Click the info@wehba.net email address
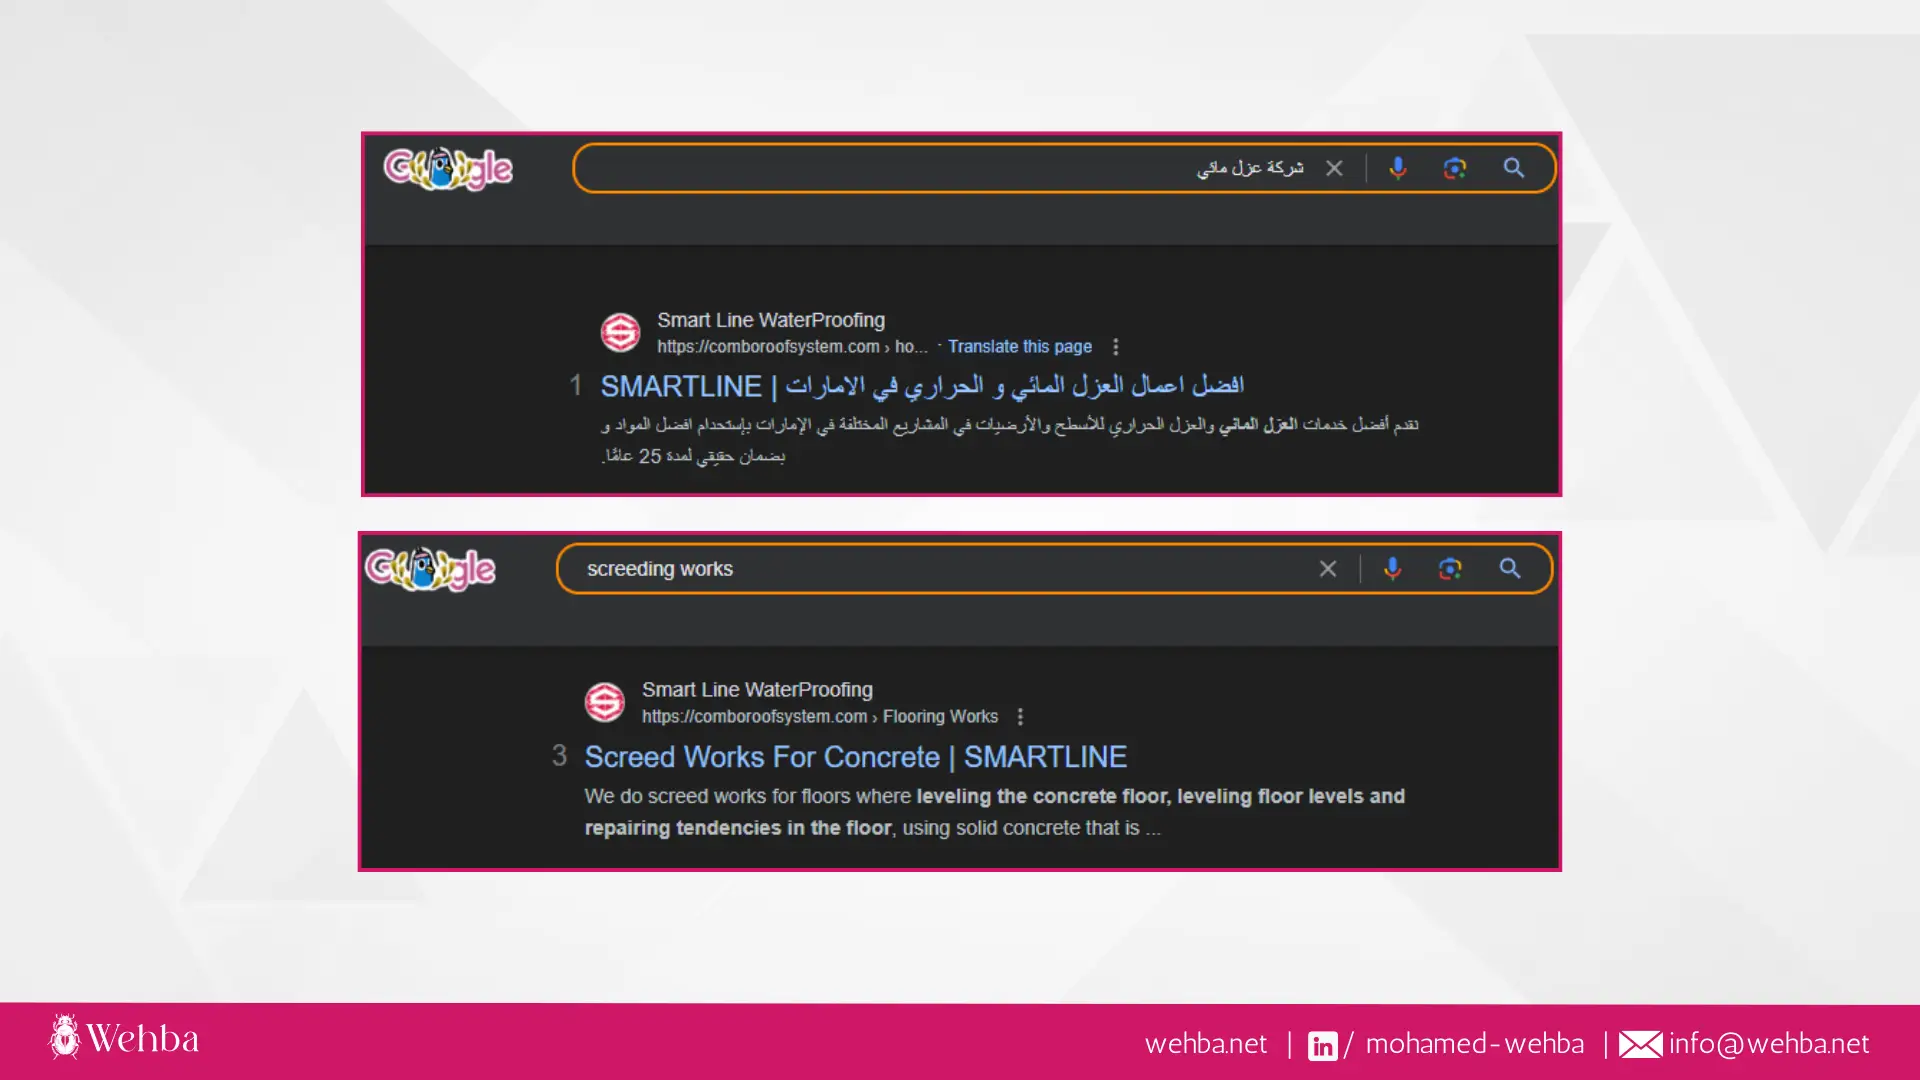This screenshot has width=1920, height=1080. click(1768, 1044)
